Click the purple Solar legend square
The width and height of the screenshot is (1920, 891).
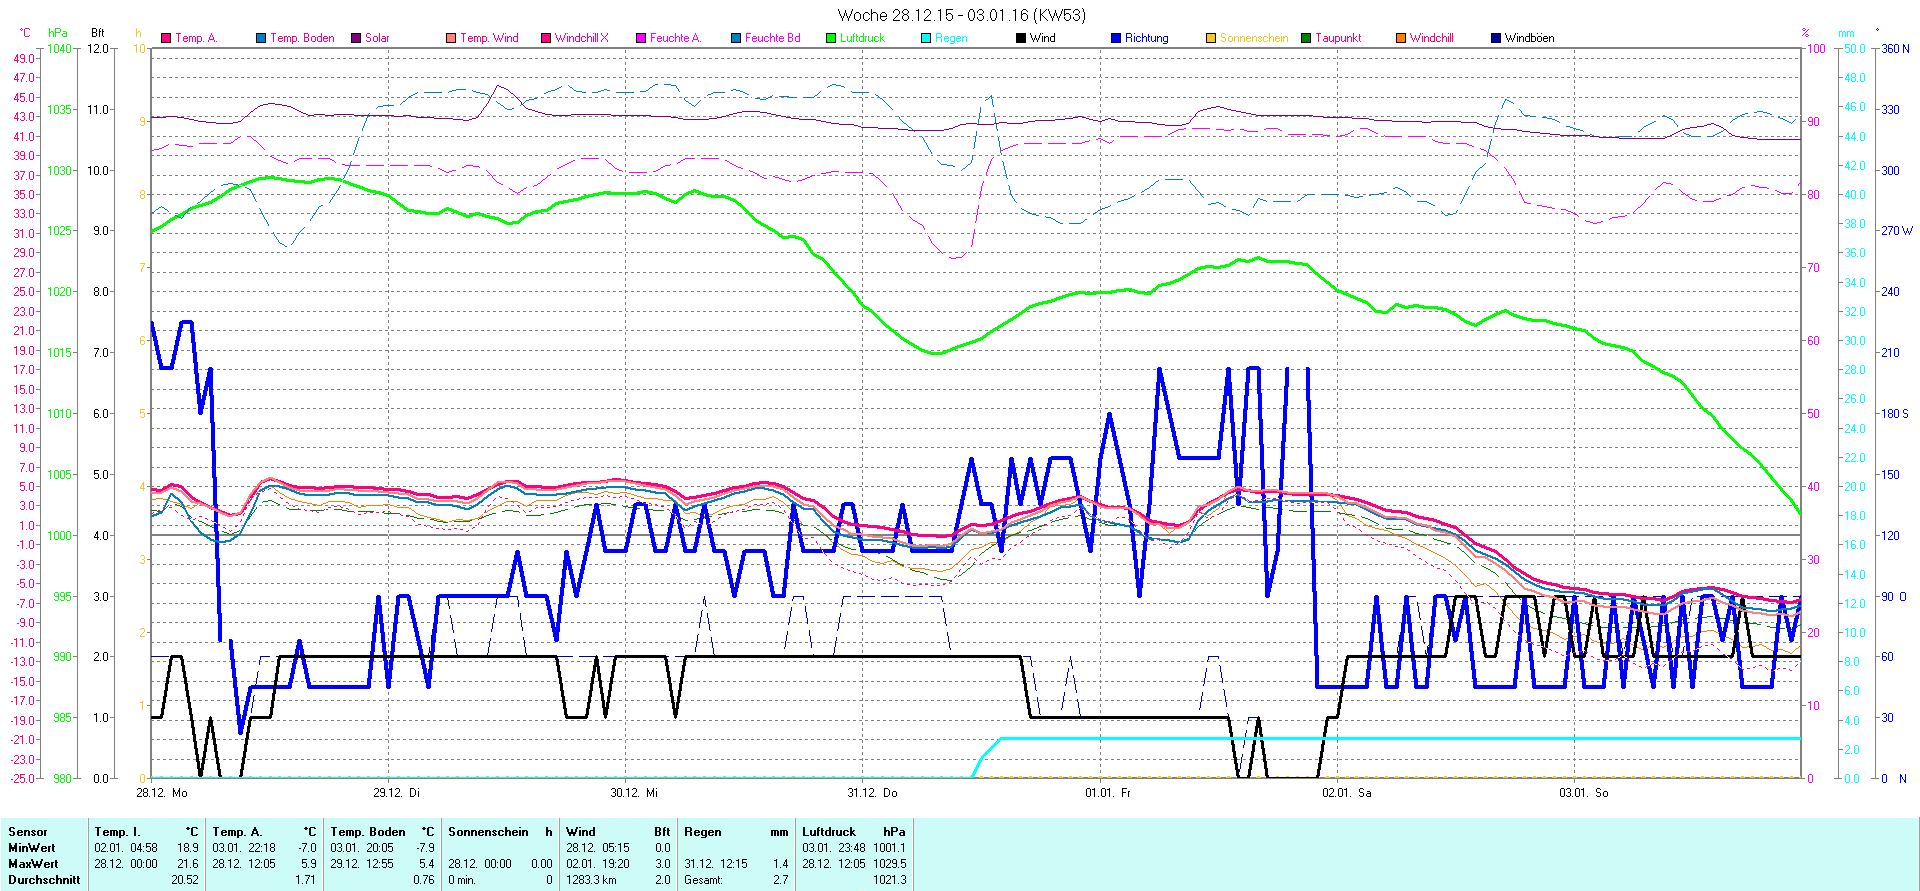(356, 38)
